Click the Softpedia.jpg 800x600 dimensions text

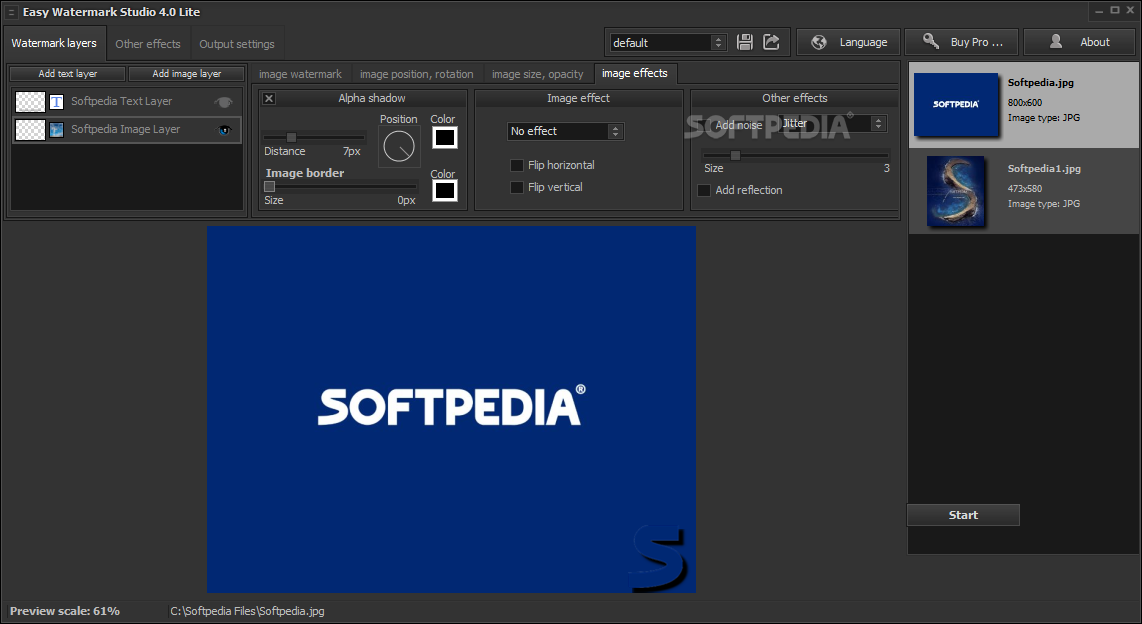tap(1025, 103)
